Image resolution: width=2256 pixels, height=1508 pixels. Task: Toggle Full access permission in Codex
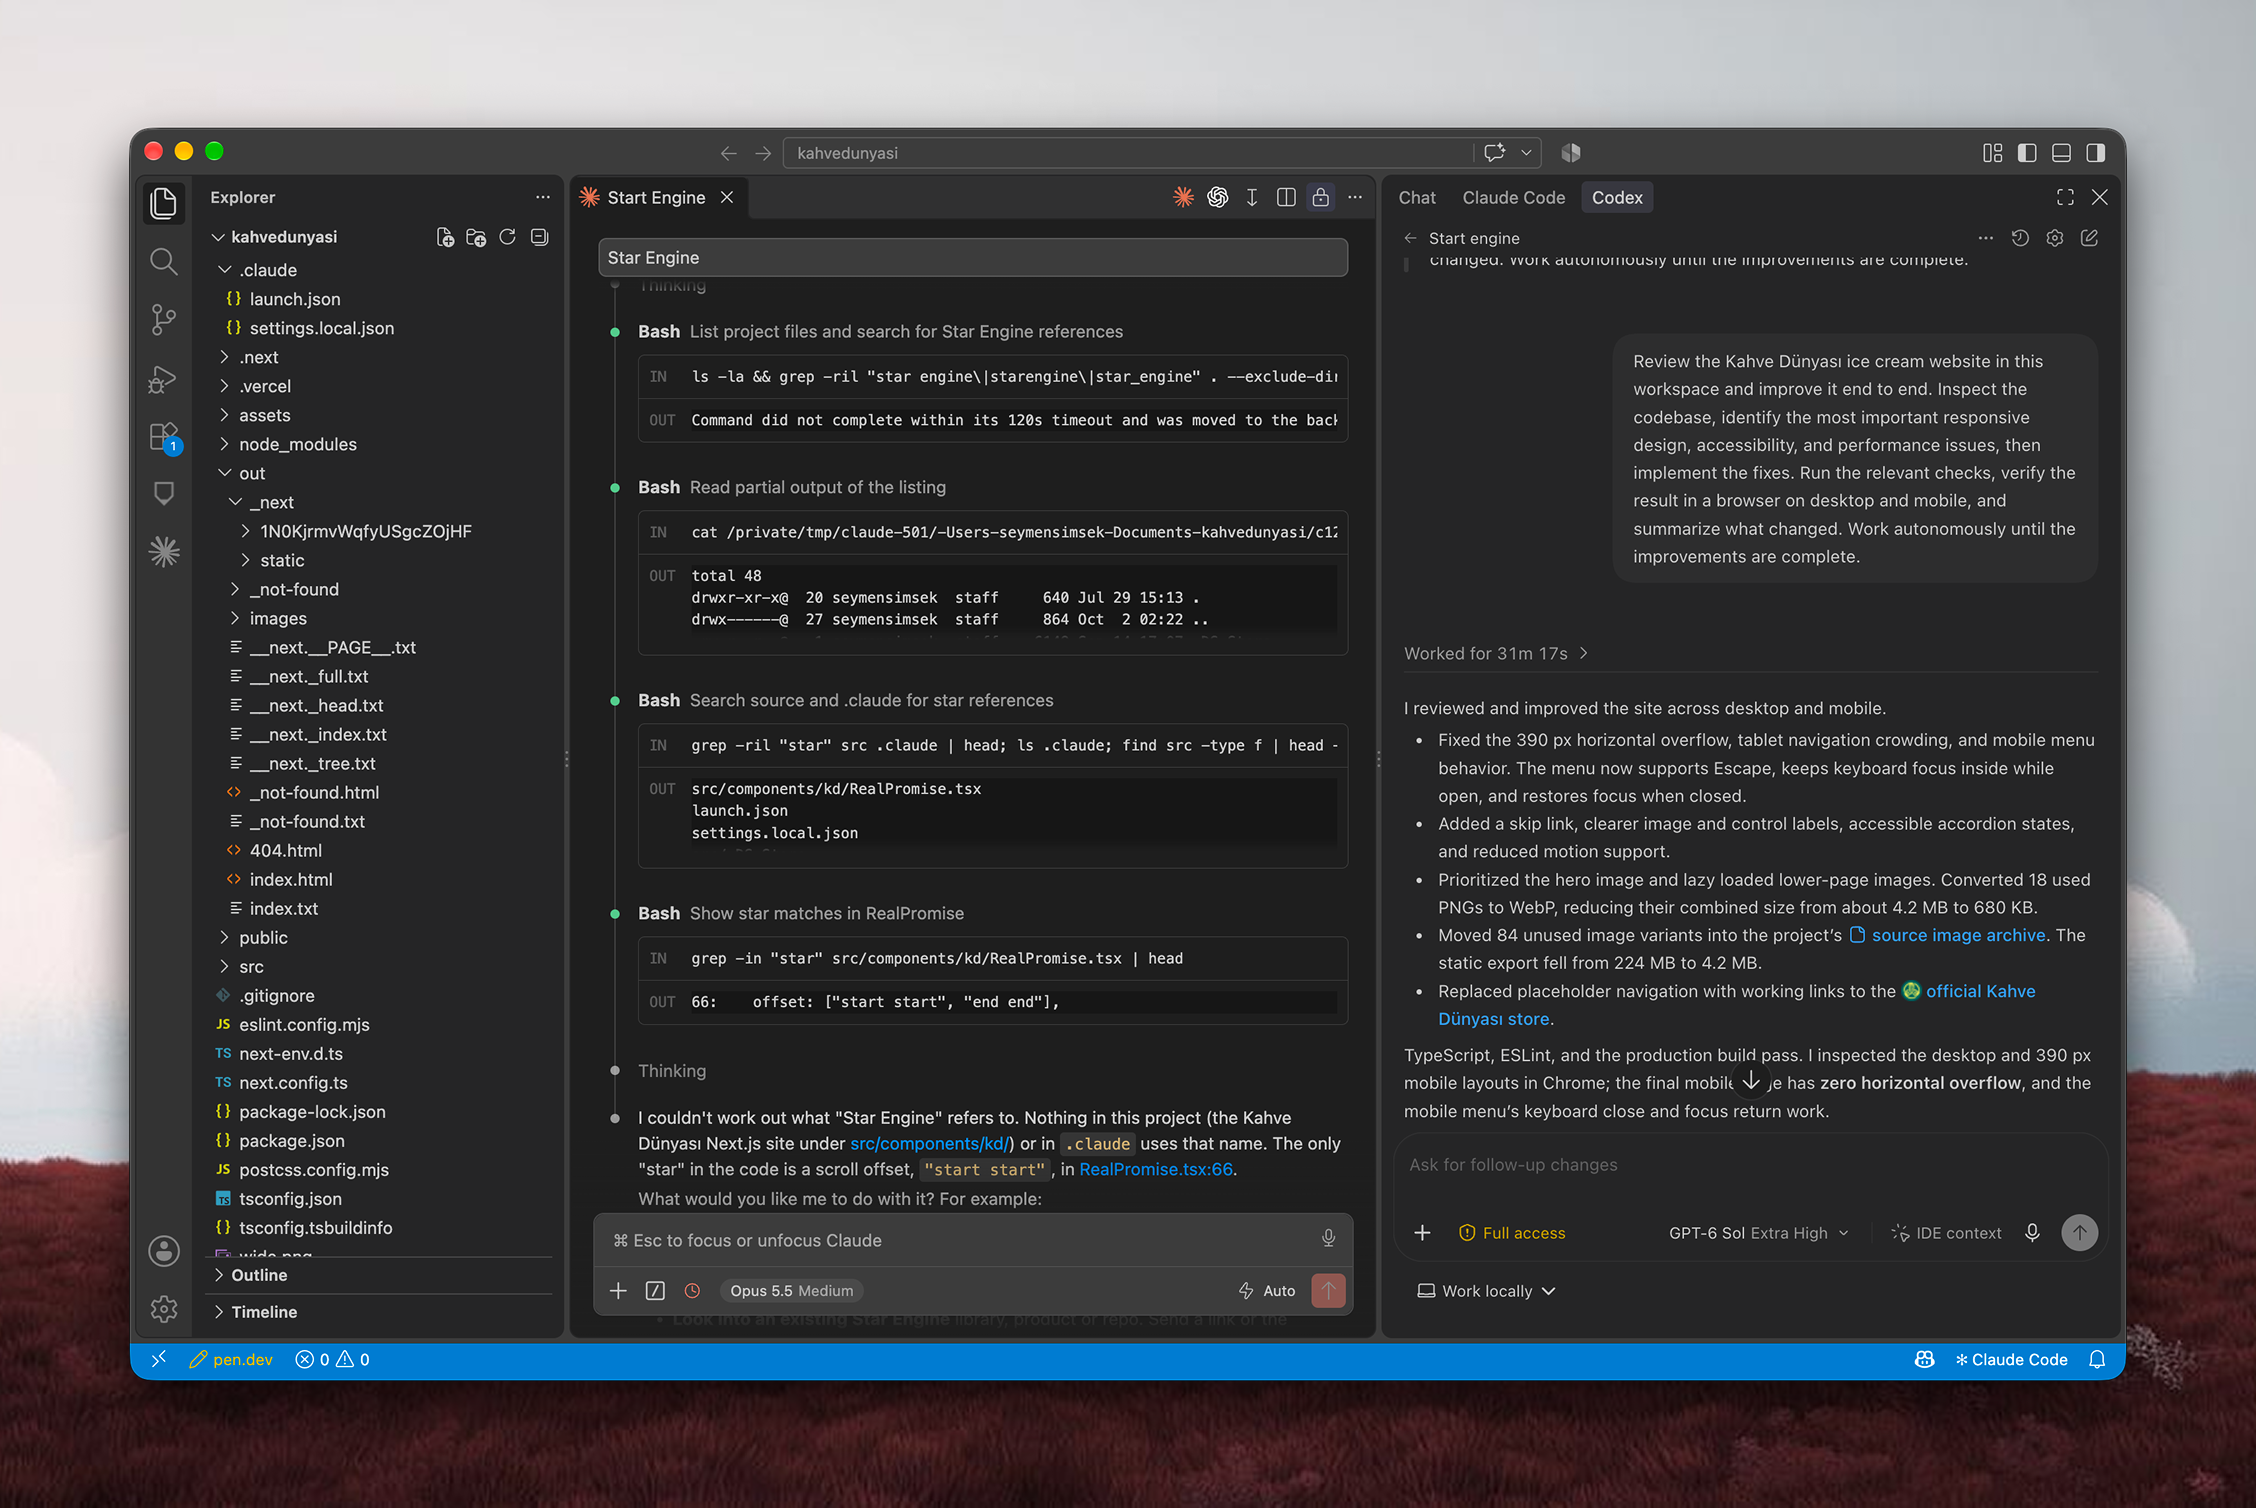(1512, 1233)
